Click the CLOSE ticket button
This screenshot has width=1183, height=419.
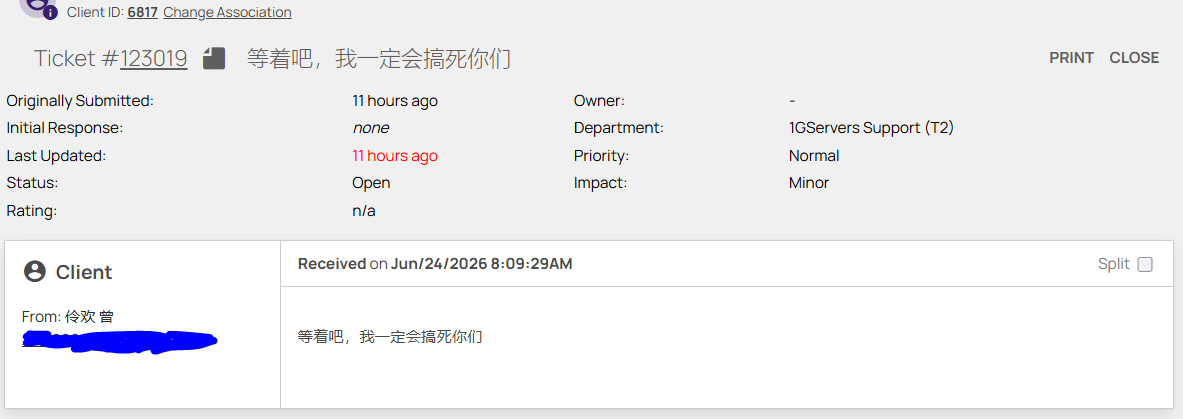tap(1134, 58)
